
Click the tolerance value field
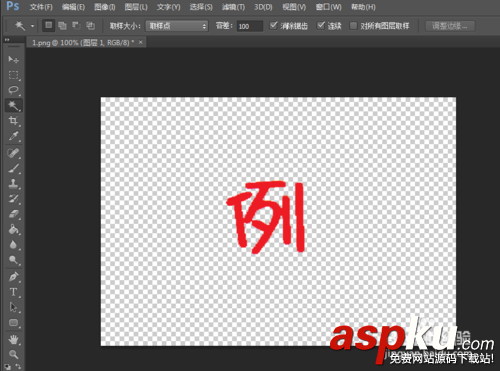(250, 26)
